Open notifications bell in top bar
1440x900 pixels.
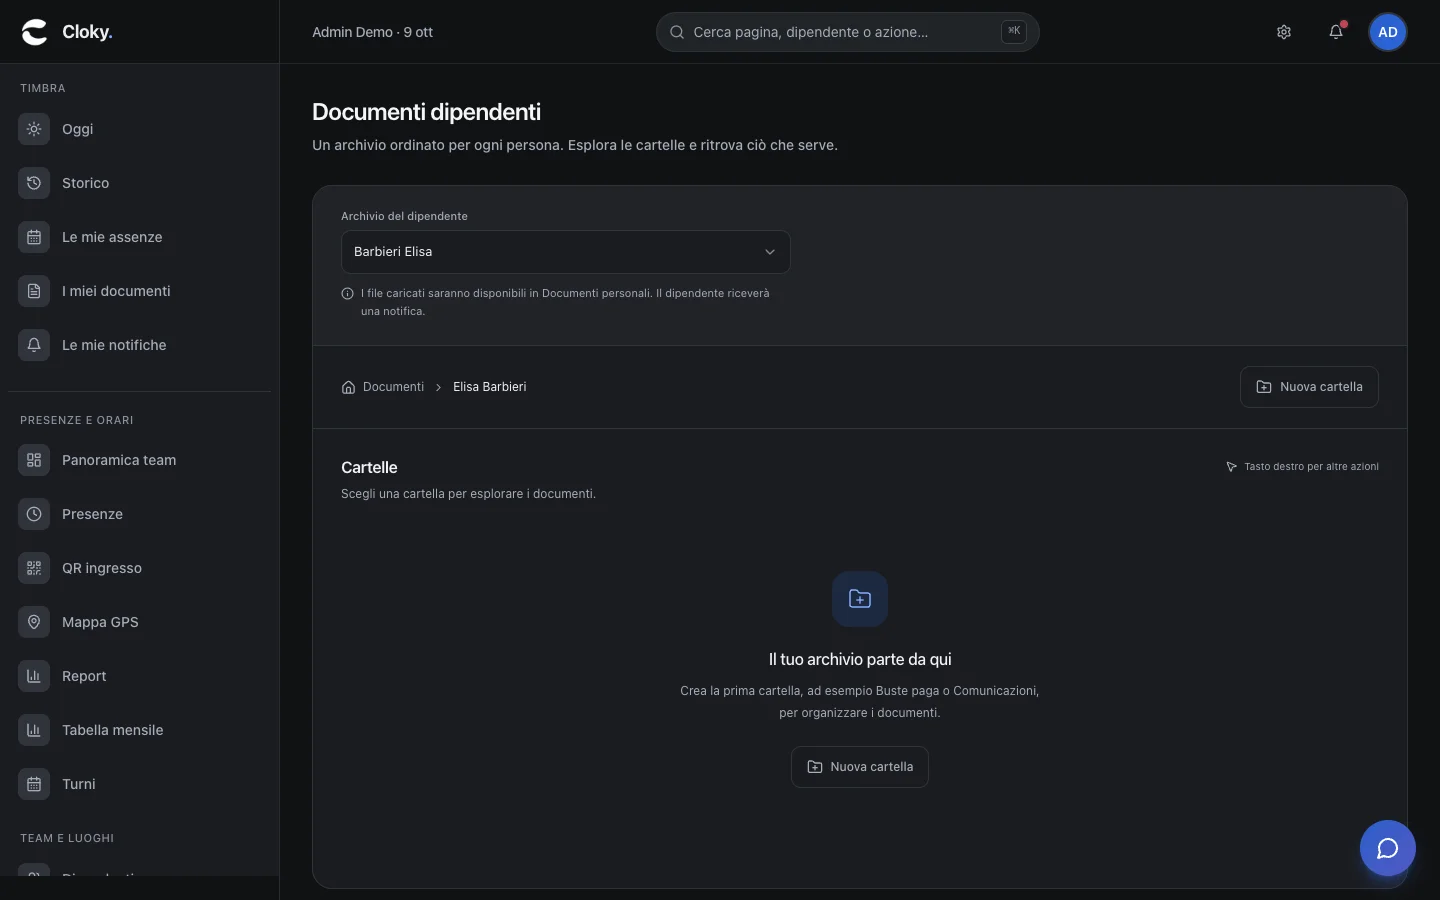coord(1336,32)
